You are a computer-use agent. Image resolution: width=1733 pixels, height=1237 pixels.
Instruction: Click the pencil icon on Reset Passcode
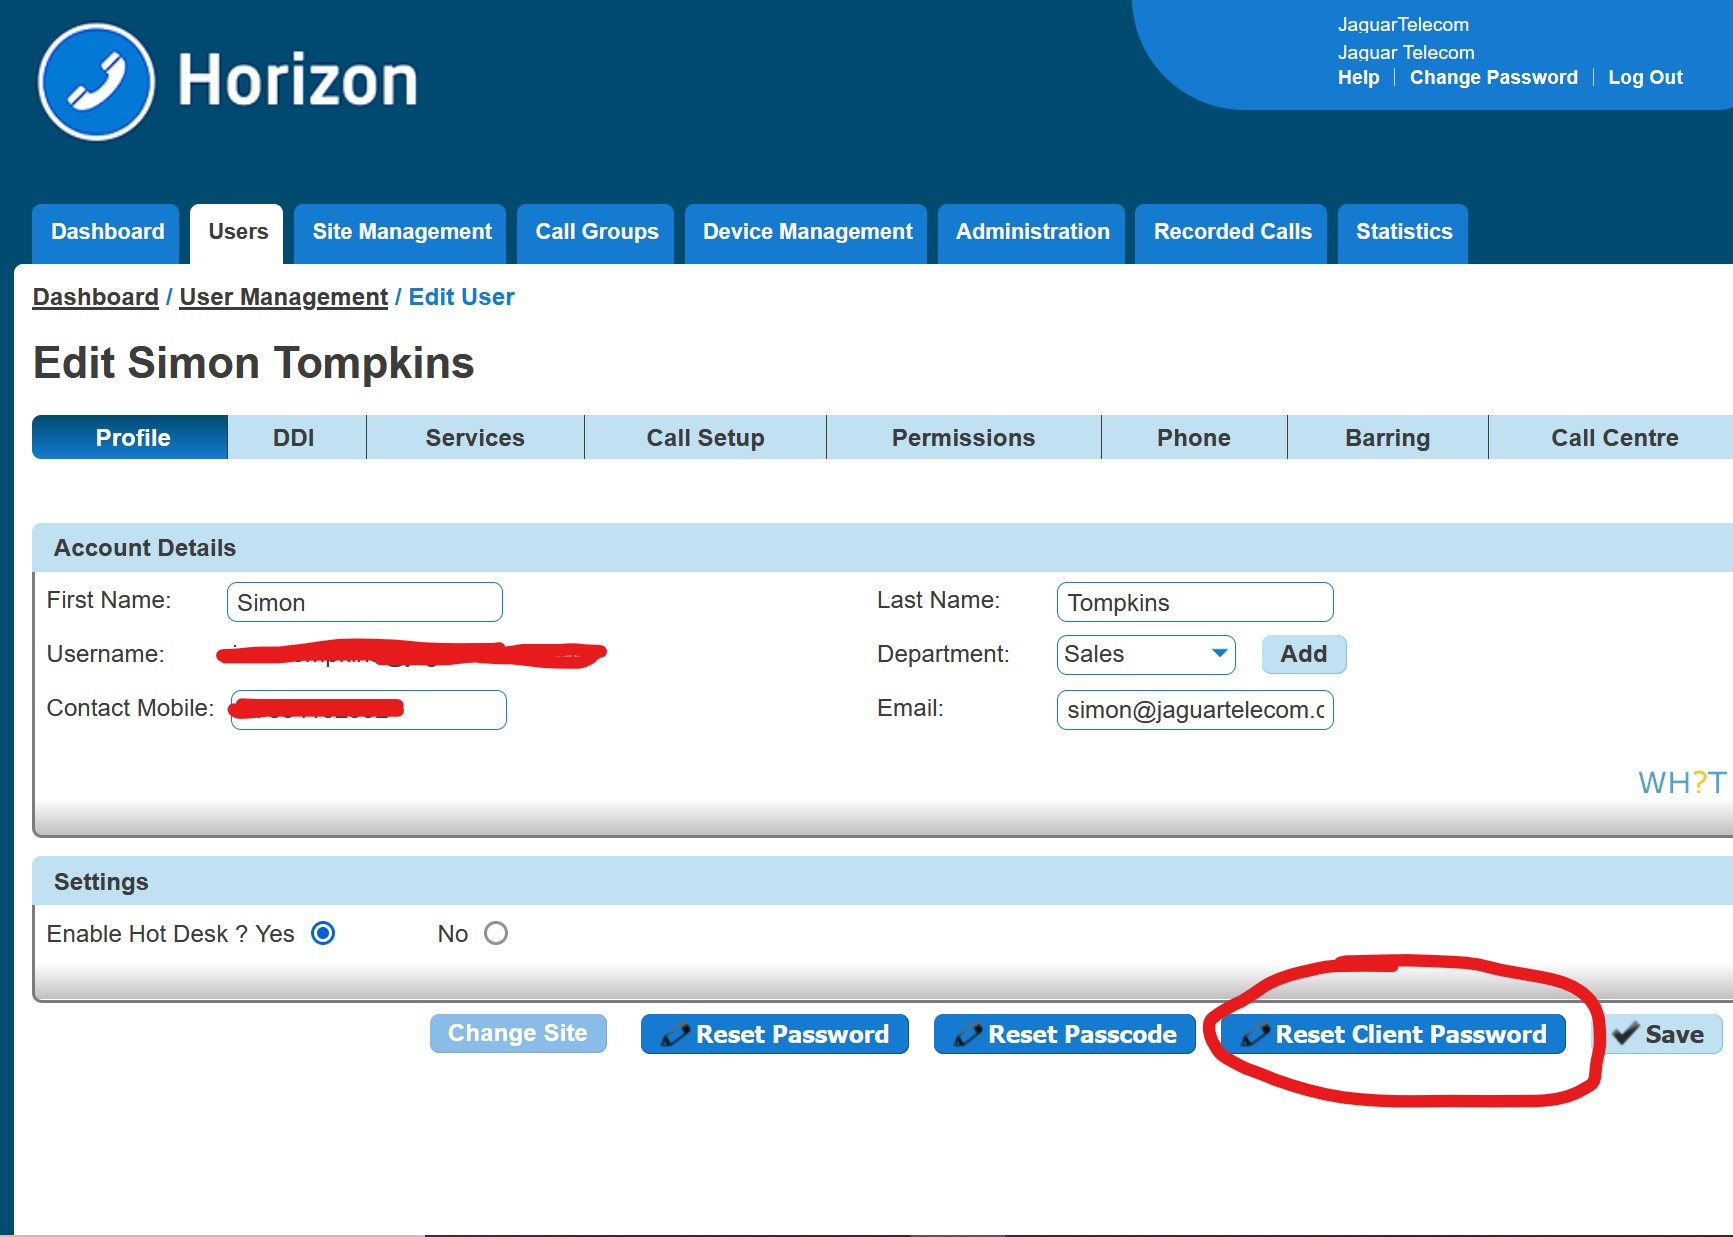point(968,1034)
